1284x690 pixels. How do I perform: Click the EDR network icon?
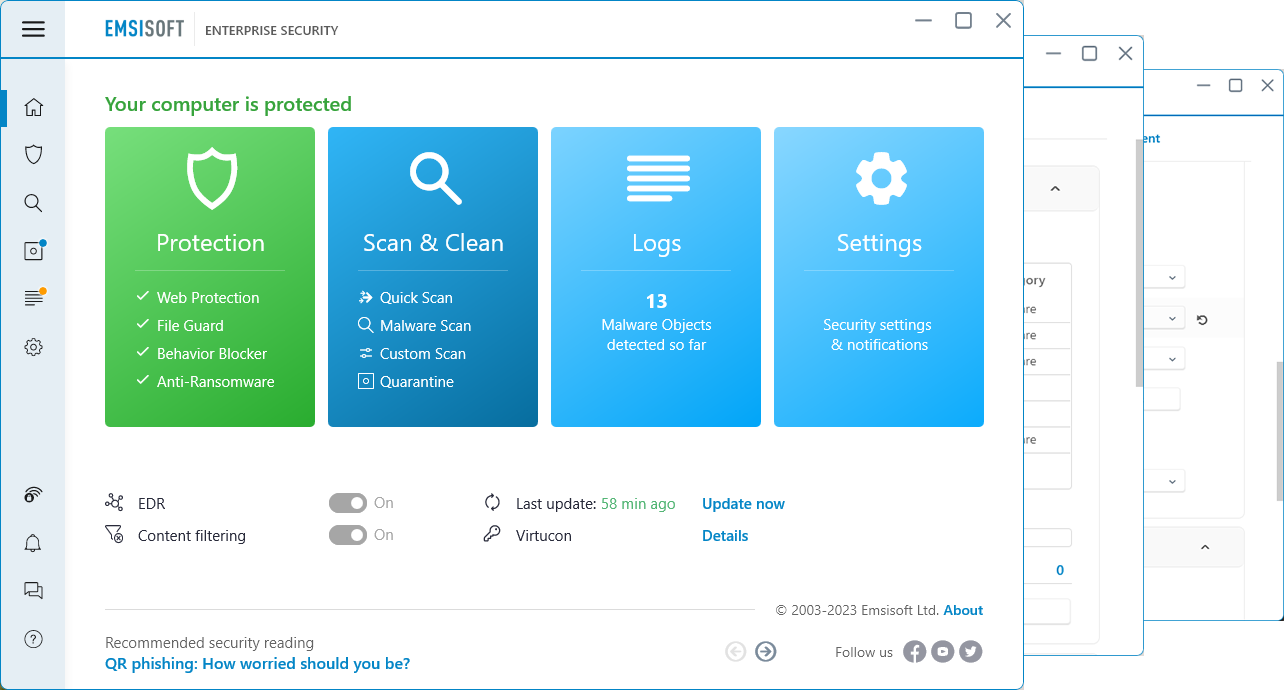point(114,503)
